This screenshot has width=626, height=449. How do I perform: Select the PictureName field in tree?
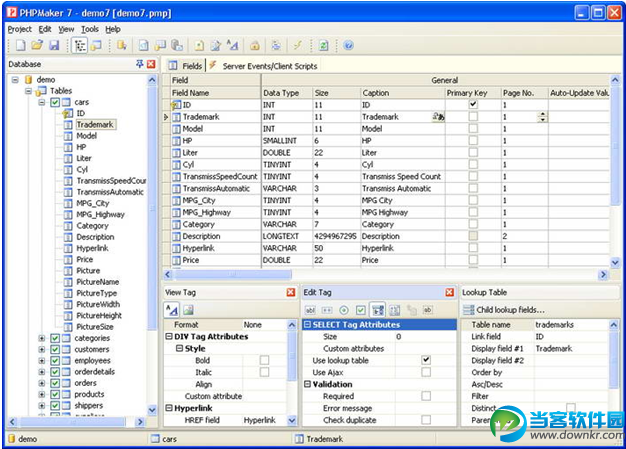point(98,282)
